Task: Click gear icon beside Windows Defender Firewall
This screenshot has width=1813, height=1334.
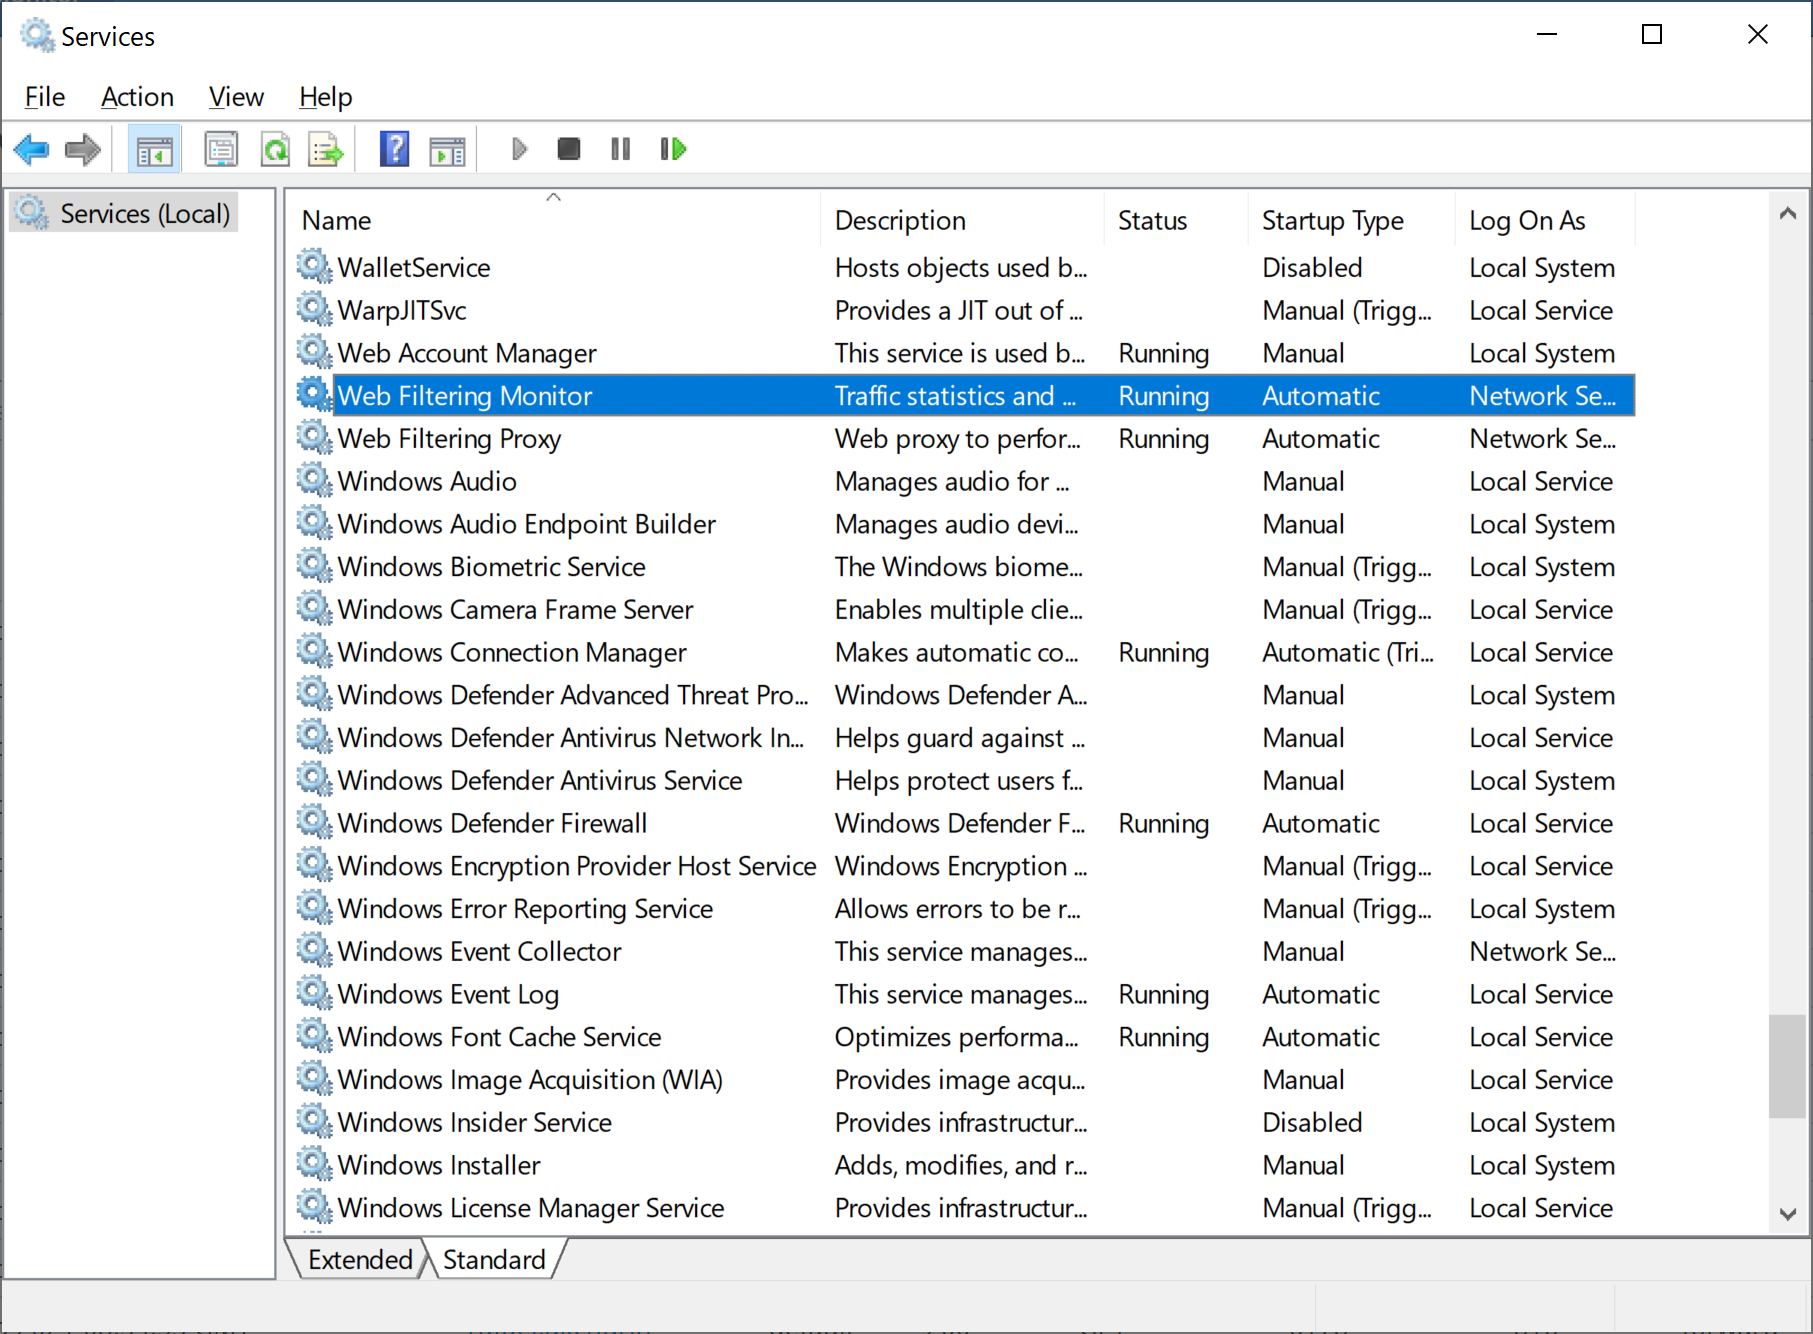Action: (x=314, y=822)
